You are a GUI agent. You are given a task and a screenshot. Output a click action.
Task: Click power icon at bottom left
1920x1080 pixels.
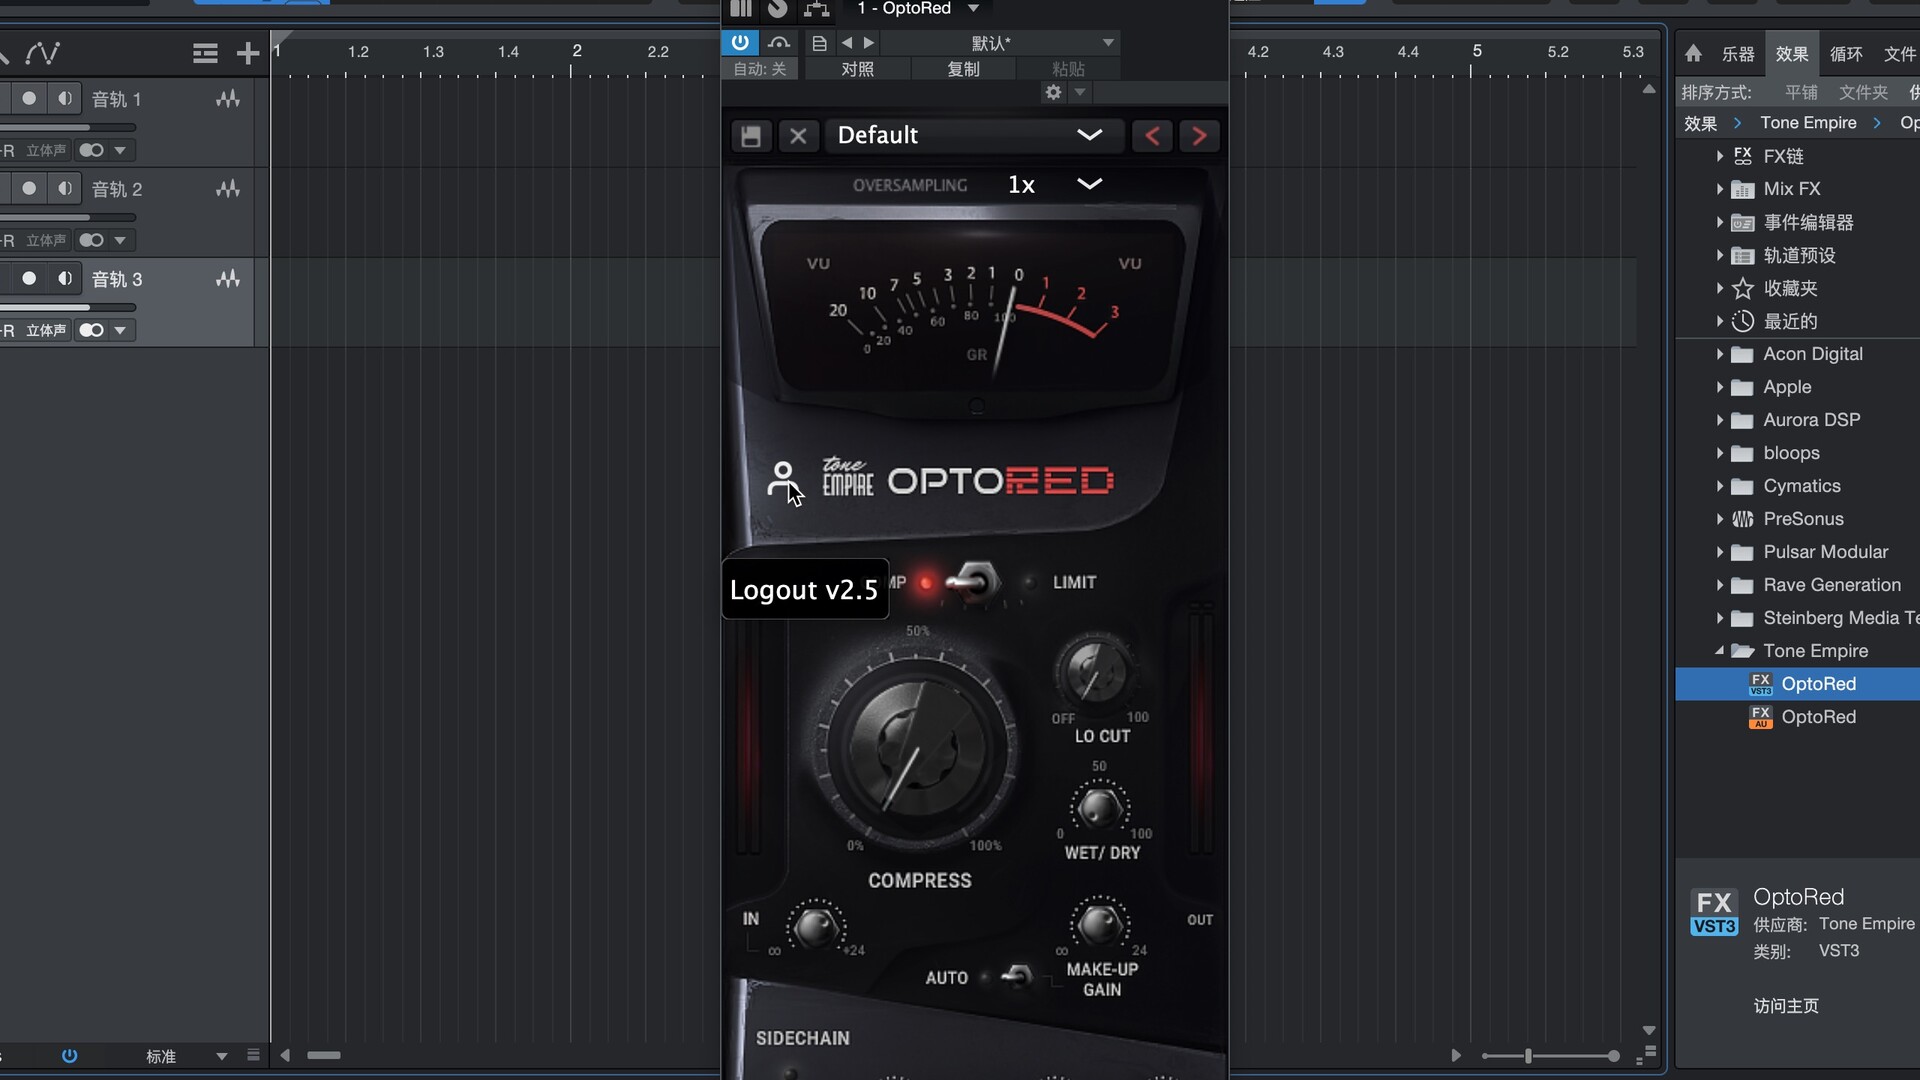click(x=69, y=1056)
